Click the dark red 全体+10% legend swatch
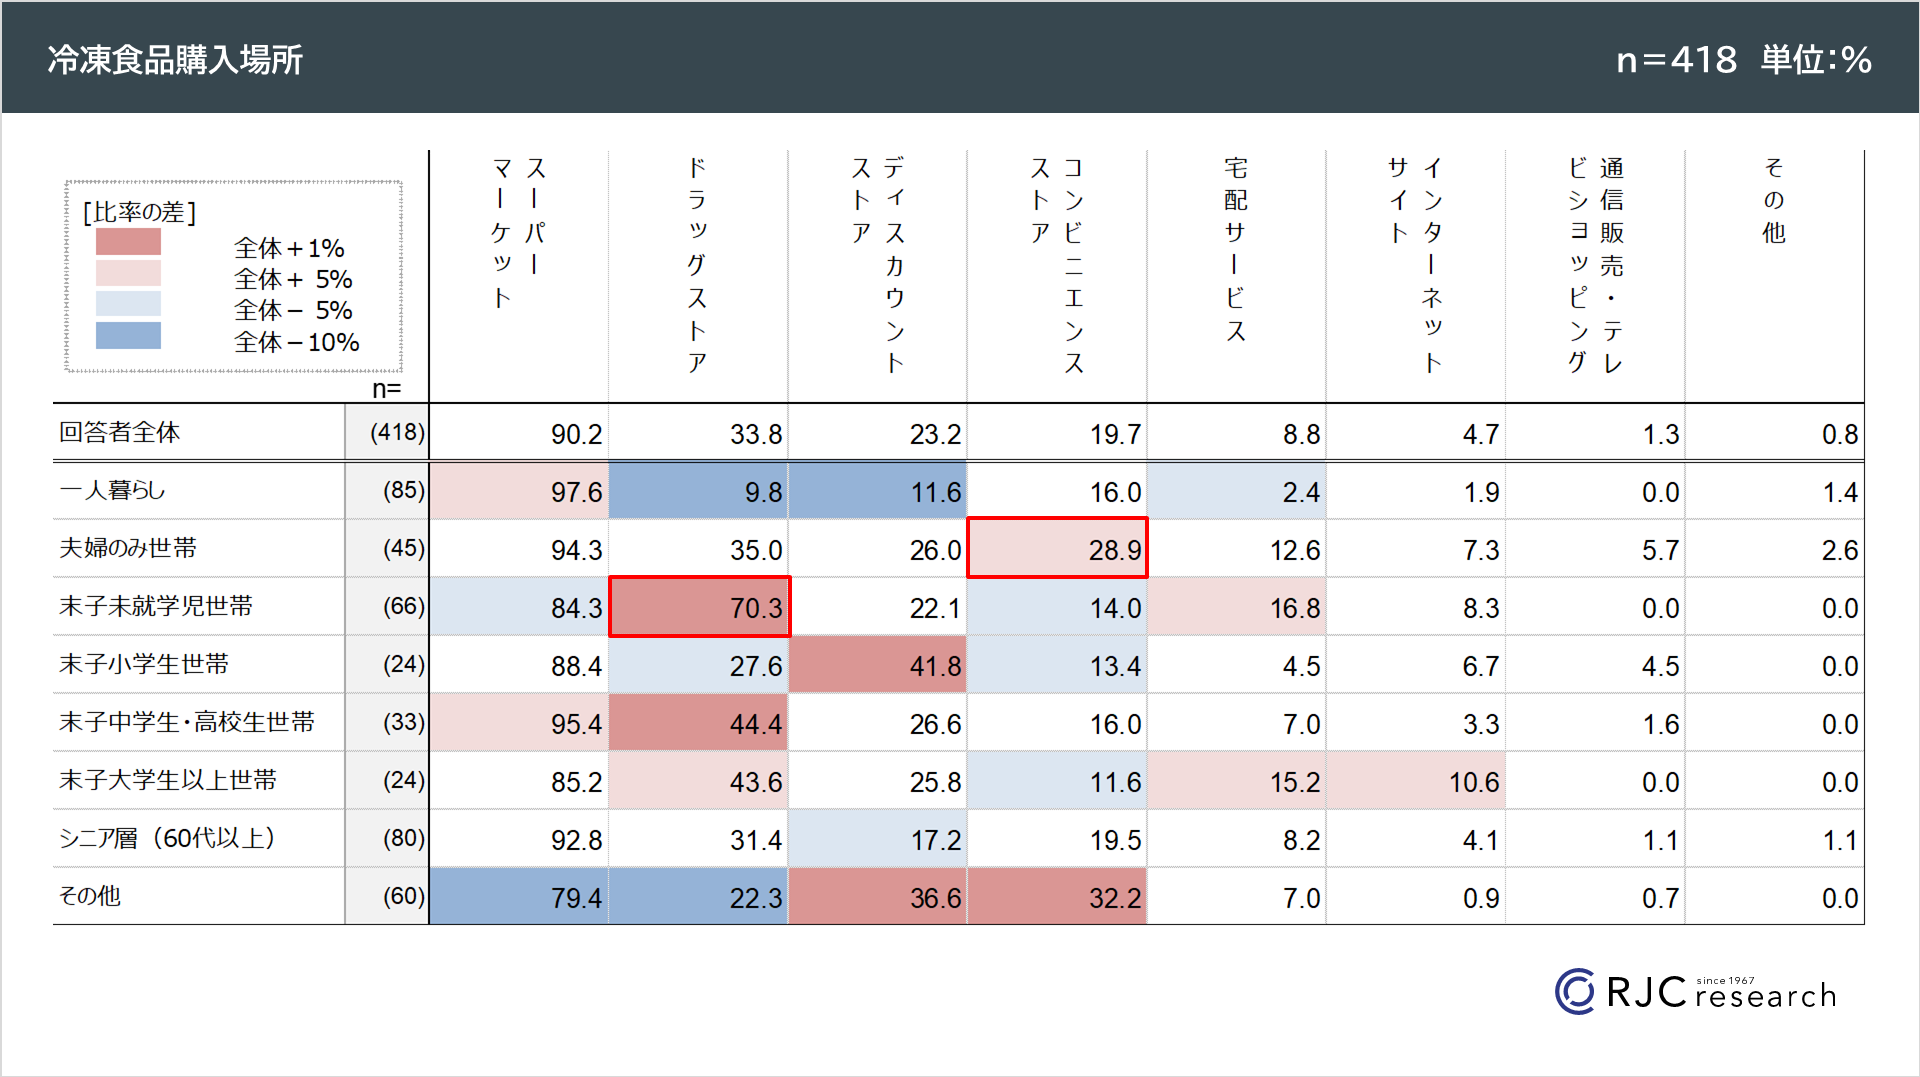The image size is (1920, 1077). click(x=128, y=242)
